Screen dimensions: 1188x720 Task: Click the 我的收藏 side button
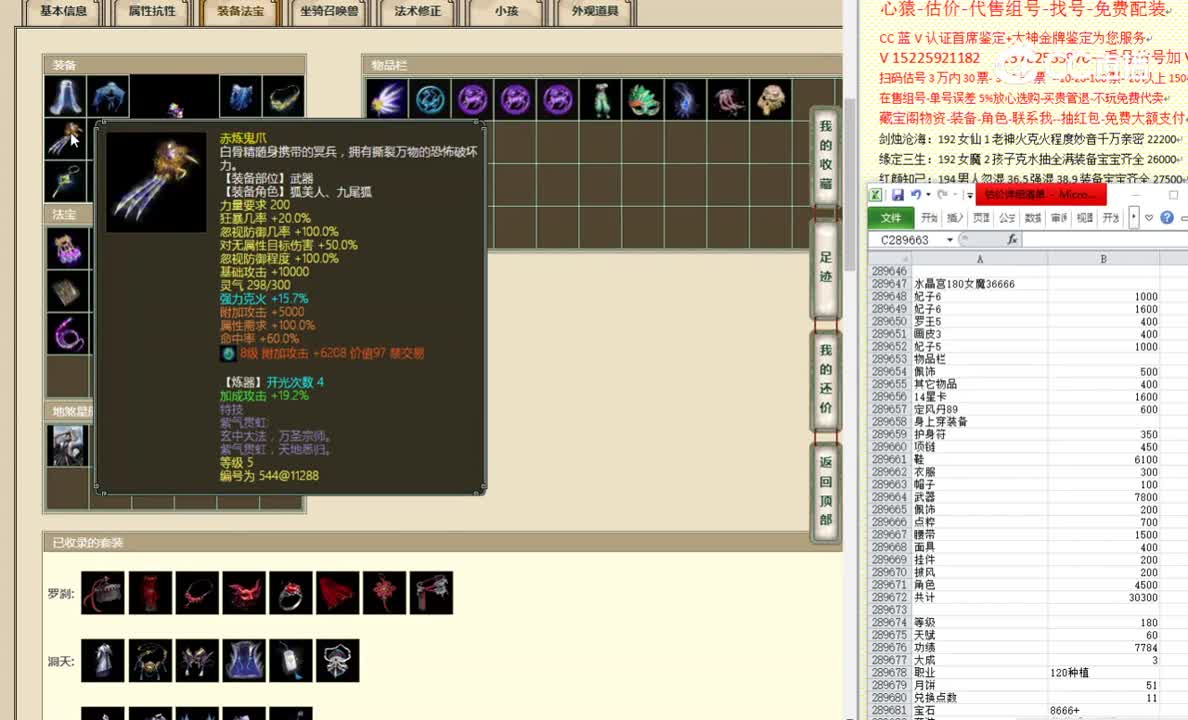826,155
